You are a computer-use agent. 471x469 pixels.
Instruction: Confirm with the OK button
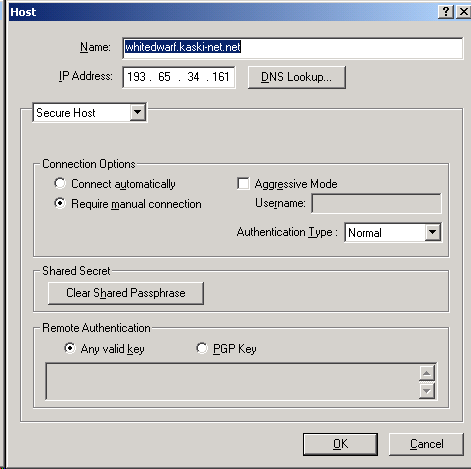[340, 444]
